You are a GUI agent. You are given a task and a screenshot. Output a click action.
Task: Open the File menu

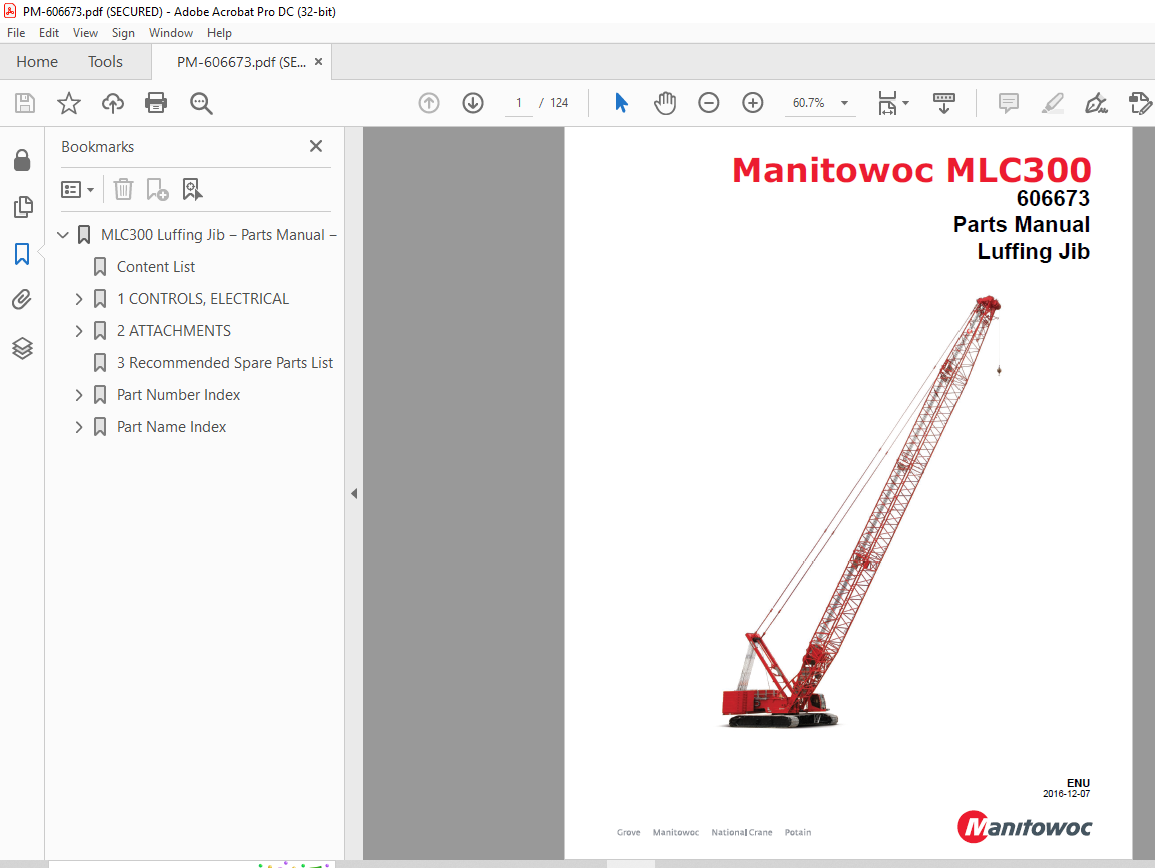(16, 33)
